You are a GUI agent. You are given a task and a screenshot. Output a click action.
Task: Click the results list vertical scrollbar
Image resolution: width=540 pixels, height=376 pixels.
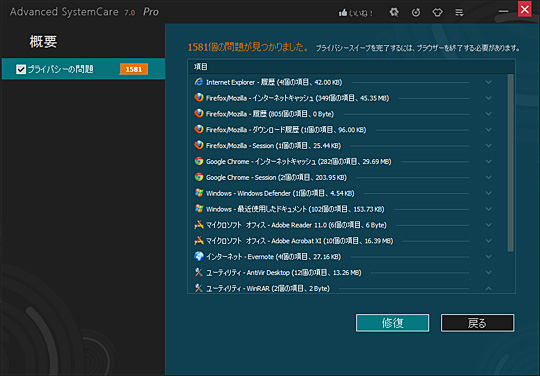[x=510, y=163]
